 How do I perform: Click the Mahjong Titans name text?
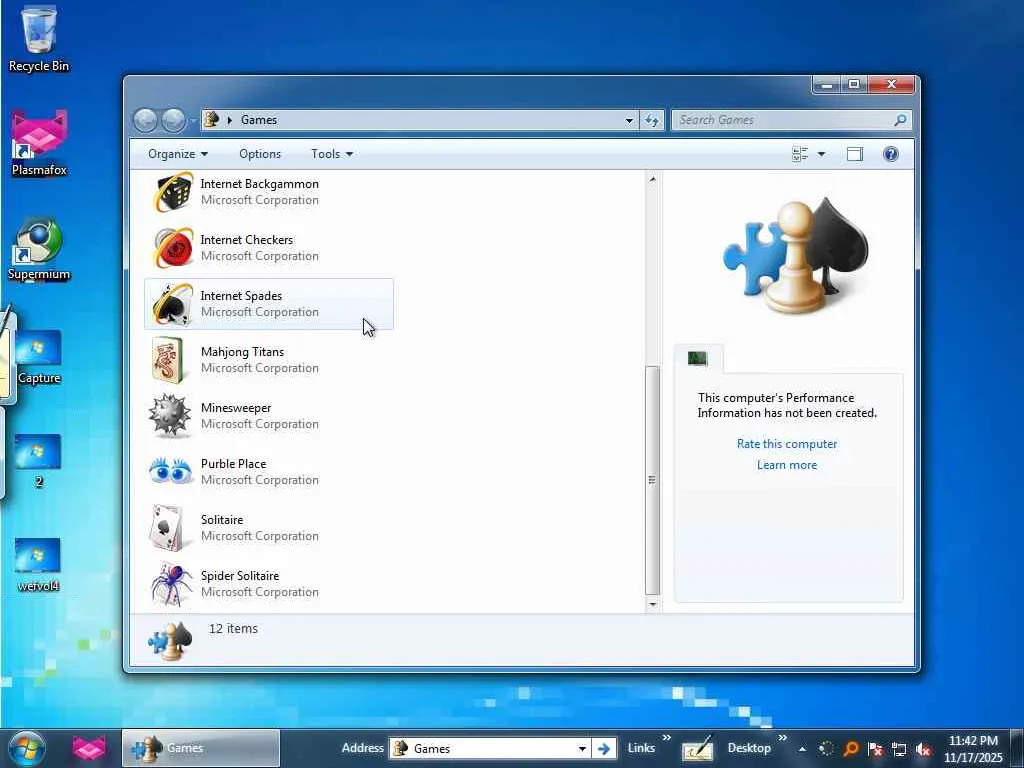coord(242,353)
